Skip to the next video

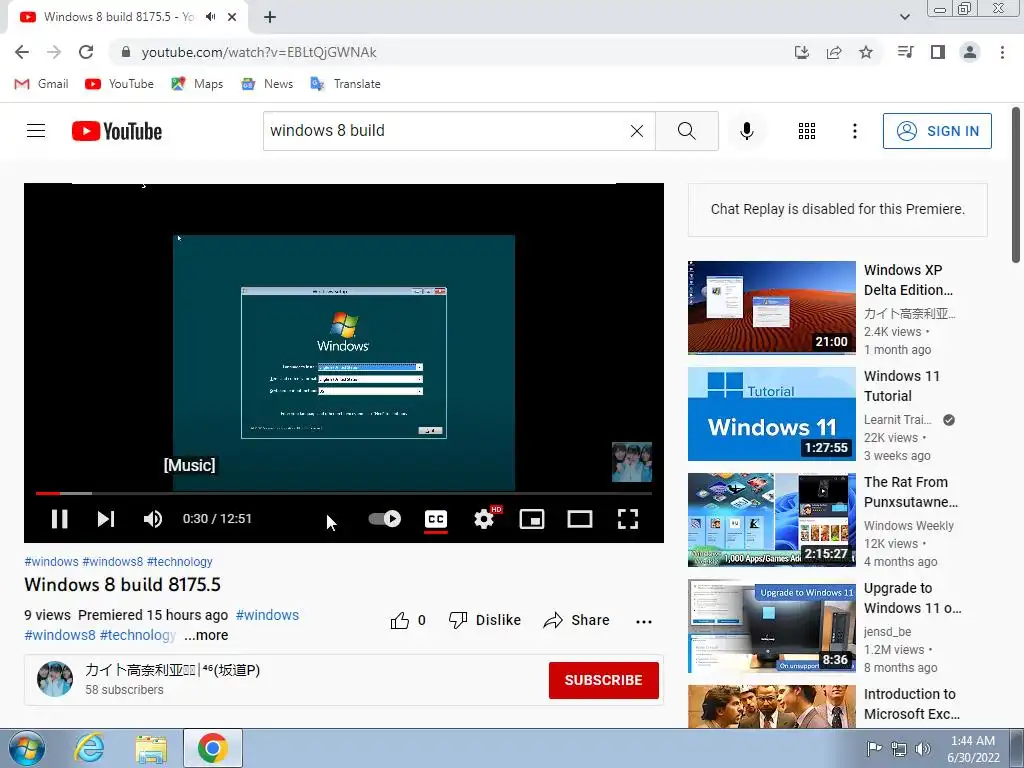click(x=106, y=519)
